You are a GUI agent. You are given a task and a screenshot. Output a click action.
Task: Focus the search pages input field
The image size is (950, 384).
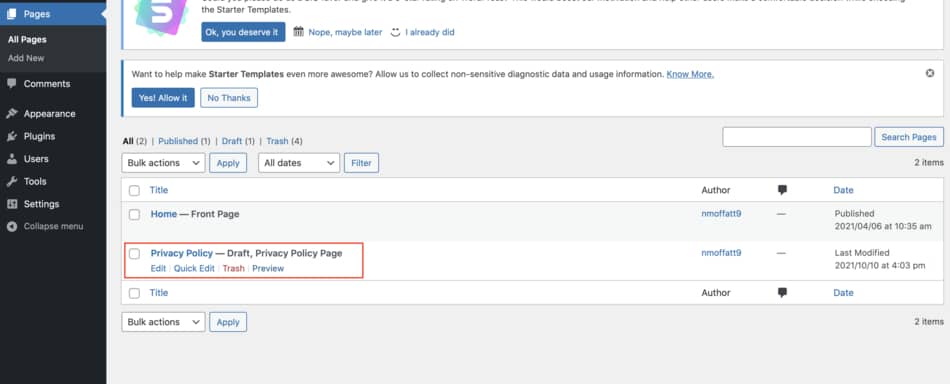pos(797,137)
